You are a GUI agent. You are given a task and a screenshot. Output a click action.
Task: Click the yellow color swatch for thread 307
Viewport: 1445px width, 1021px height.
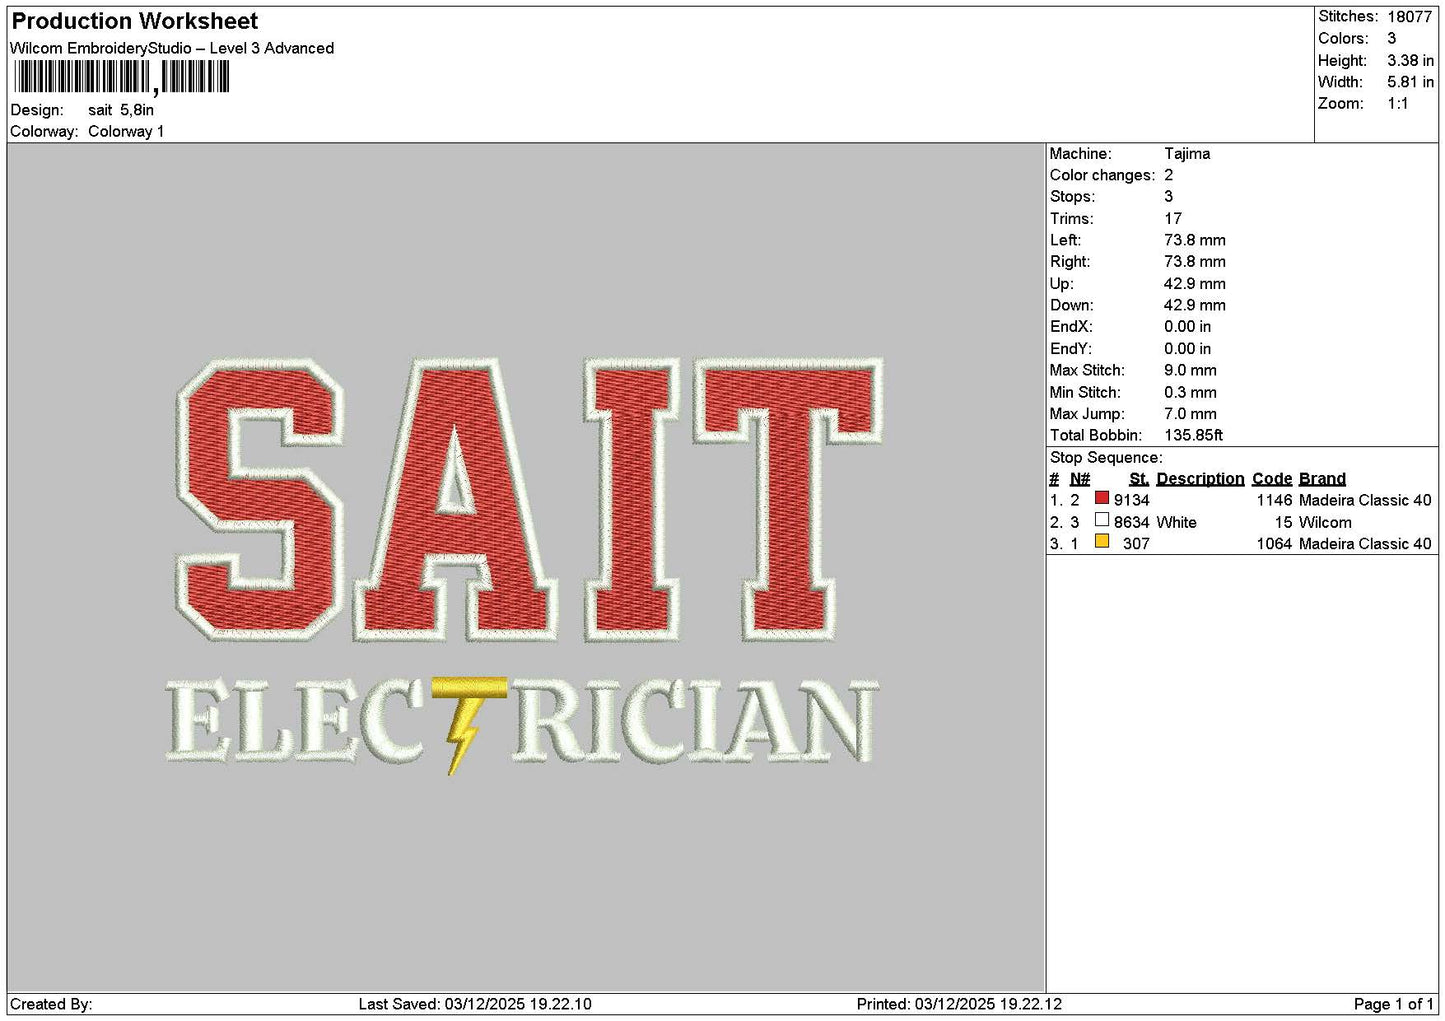(1101, 541)
